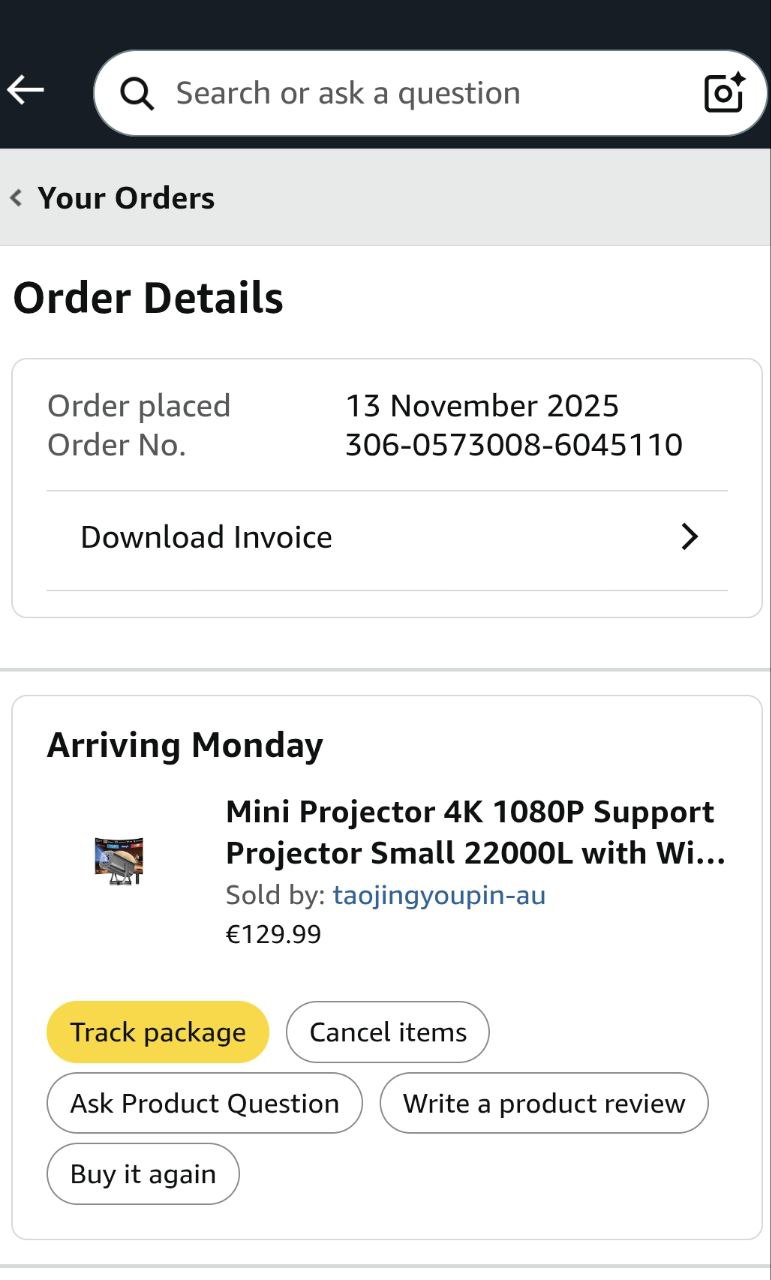Click the Order Details page heading

148,298
